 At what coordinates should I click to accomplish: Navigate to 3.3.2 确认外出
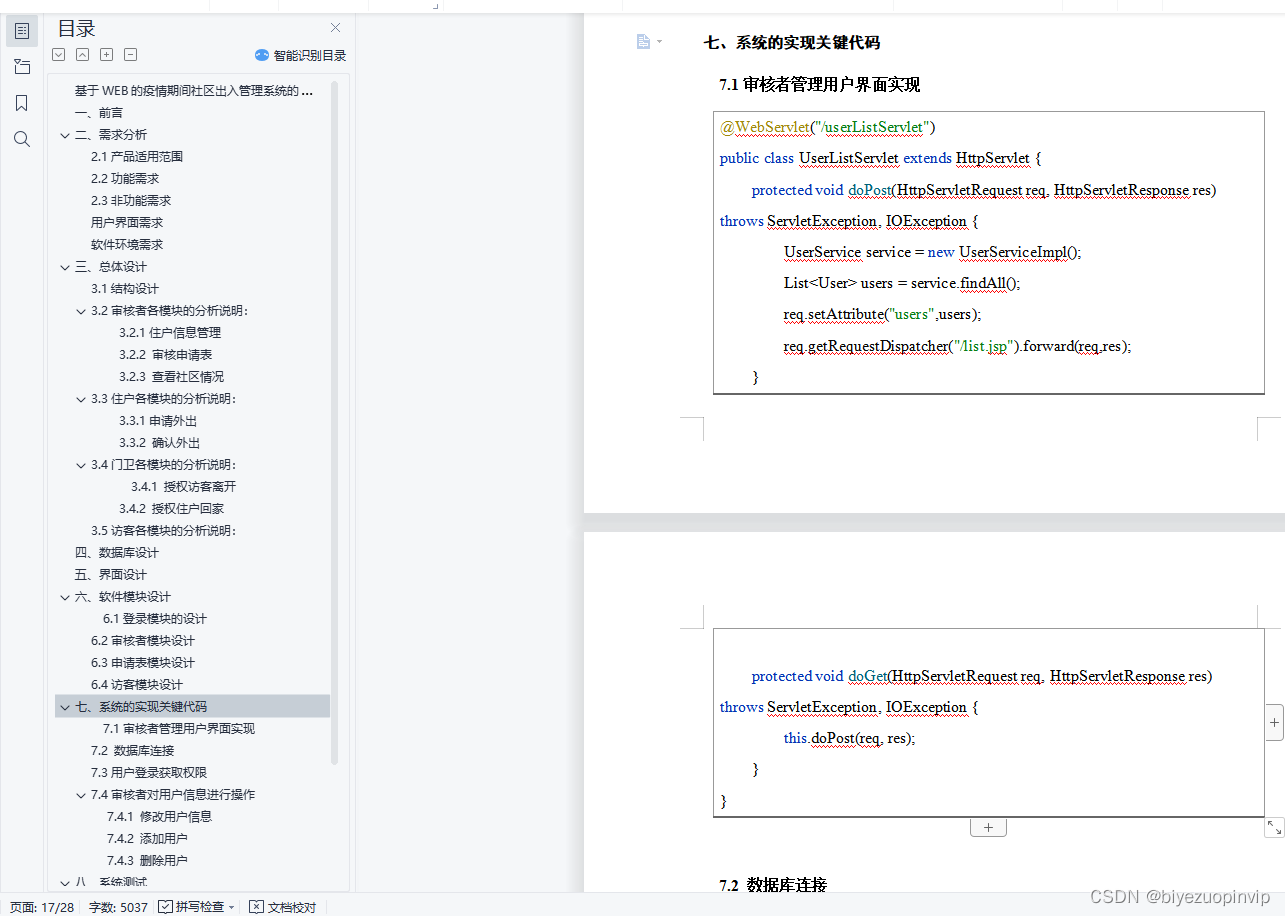click(x=159, y=443)
